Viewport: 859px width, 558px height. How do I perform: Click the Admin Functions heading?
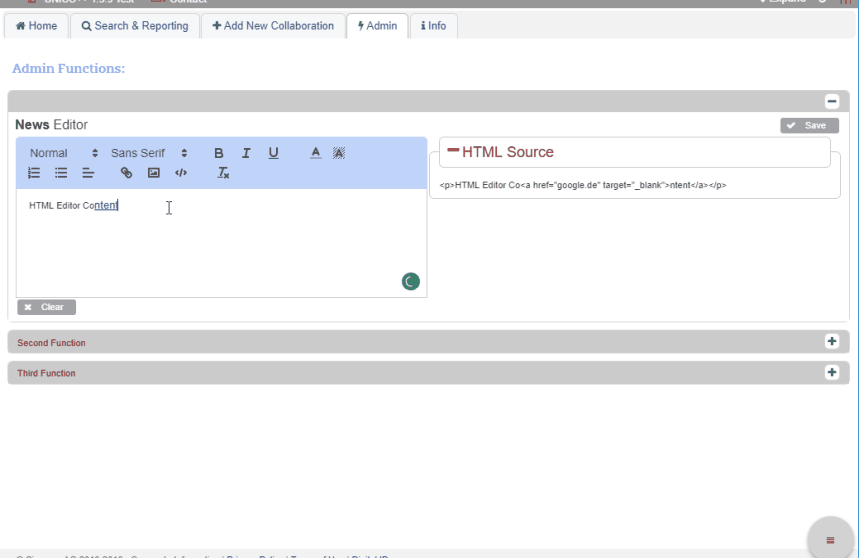pyautogui.click(x=68, y=68)
